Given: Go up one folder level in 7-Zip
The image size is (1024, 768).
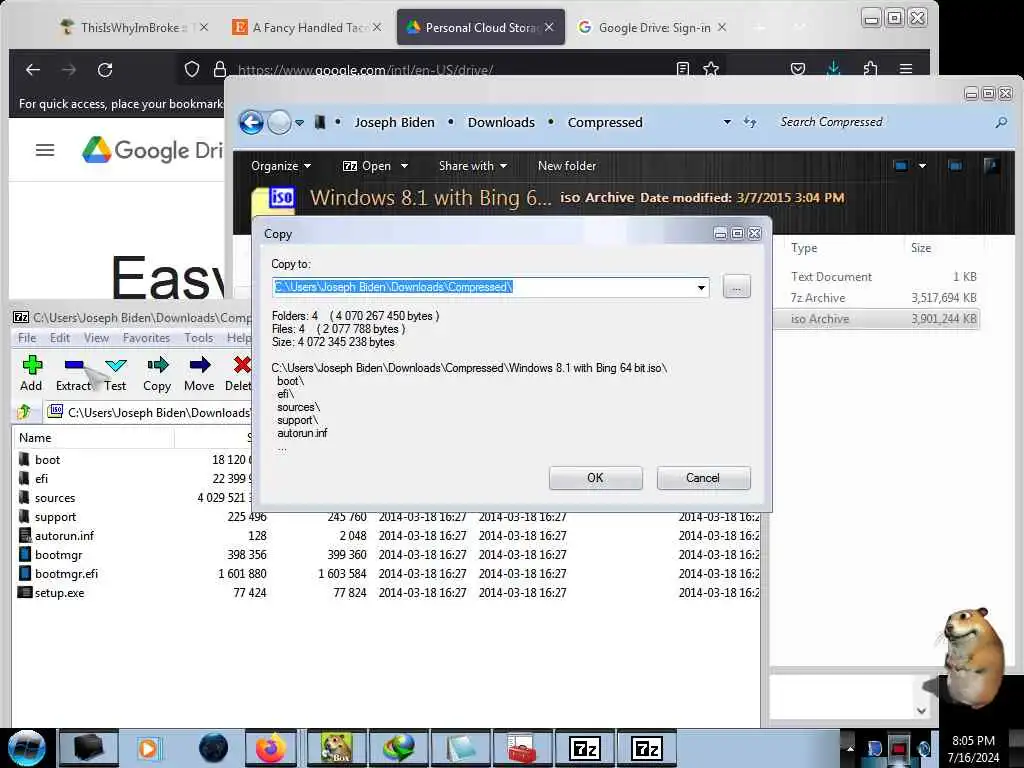Looking at the screenshot, I should 25,412.
